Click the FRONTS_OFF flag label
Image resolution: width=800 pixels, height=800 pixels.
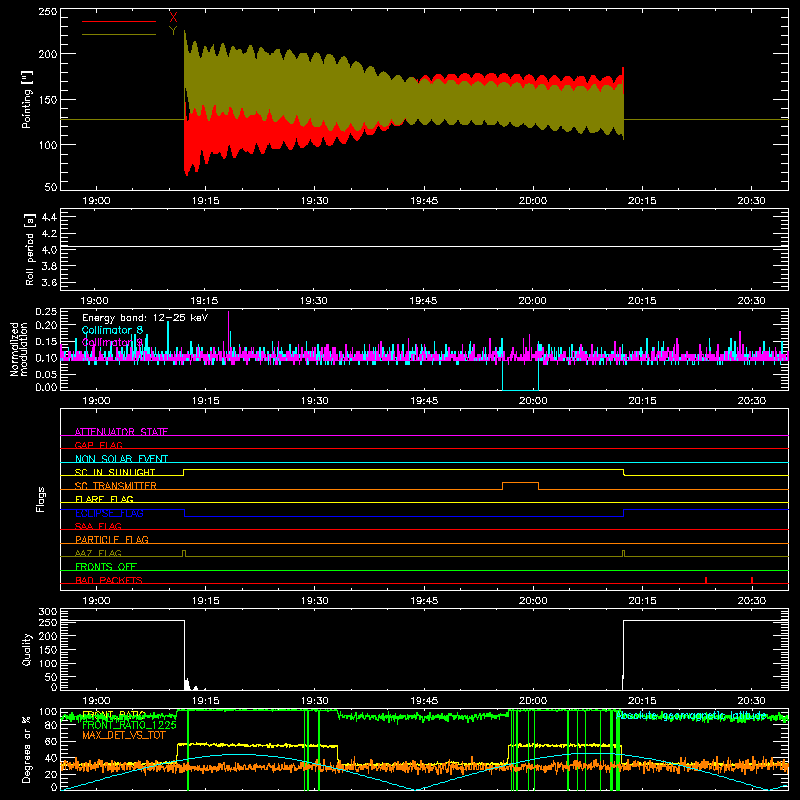pyautogui.click(x=106, y=566)
